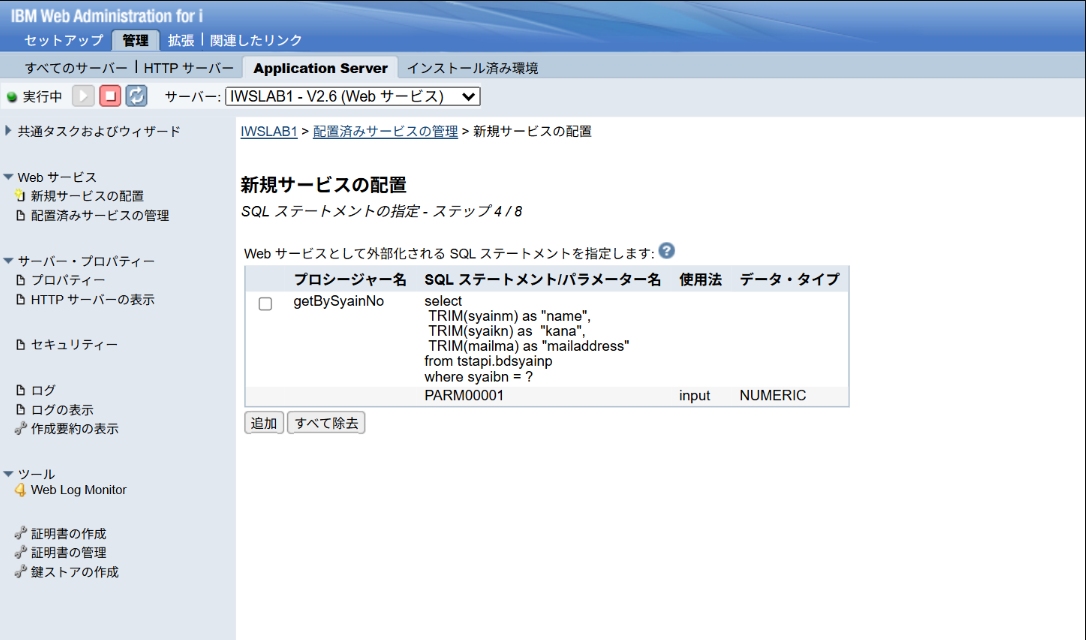
Task: Click the input usage cell
Action: 695,395
